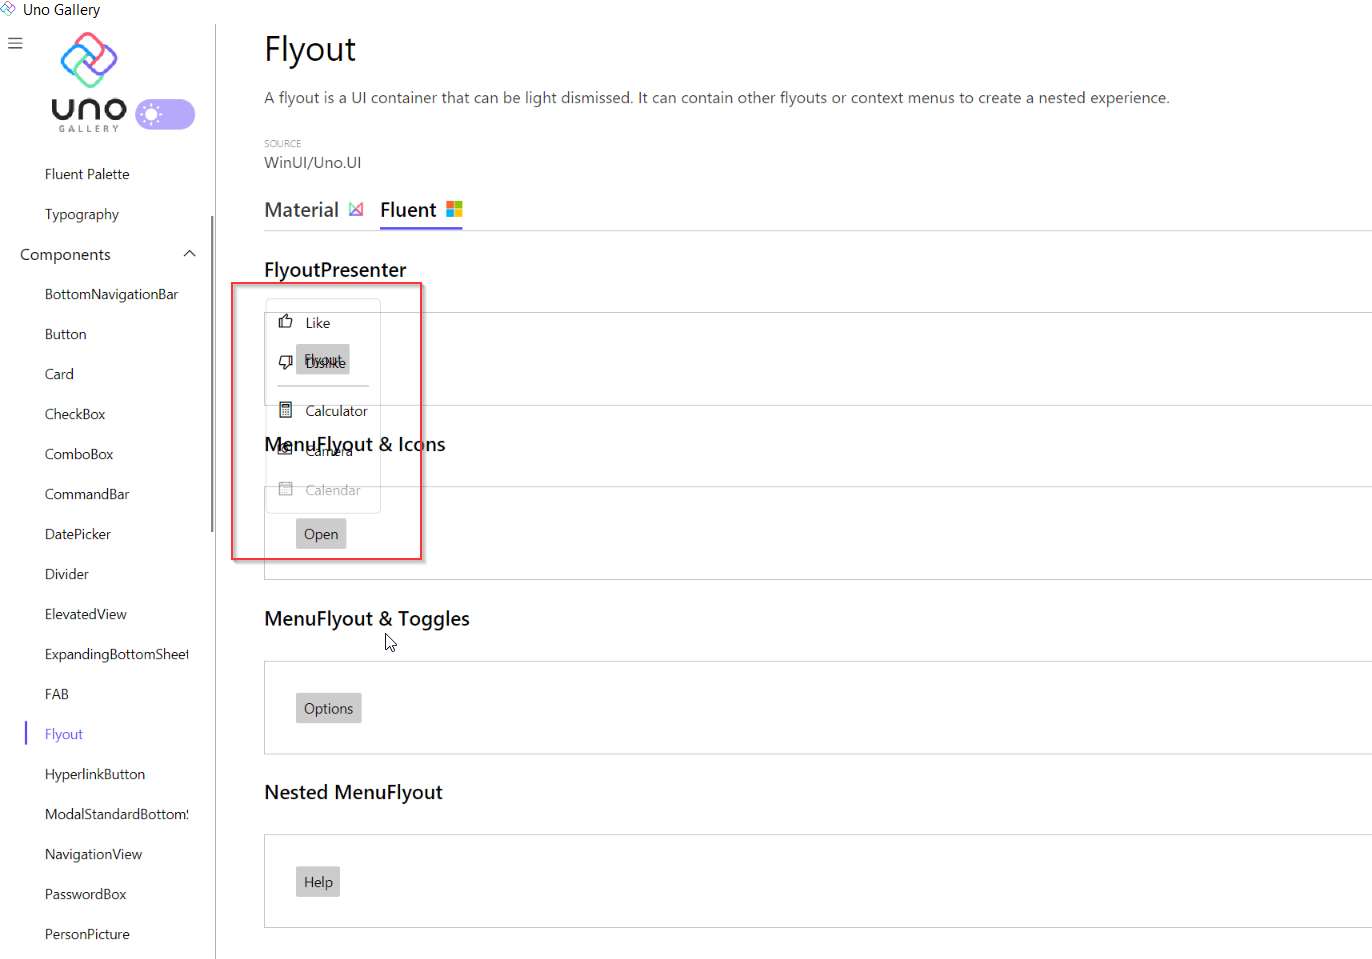Select Divider in the sidebar
The image size is (1372, 959).
67,574
